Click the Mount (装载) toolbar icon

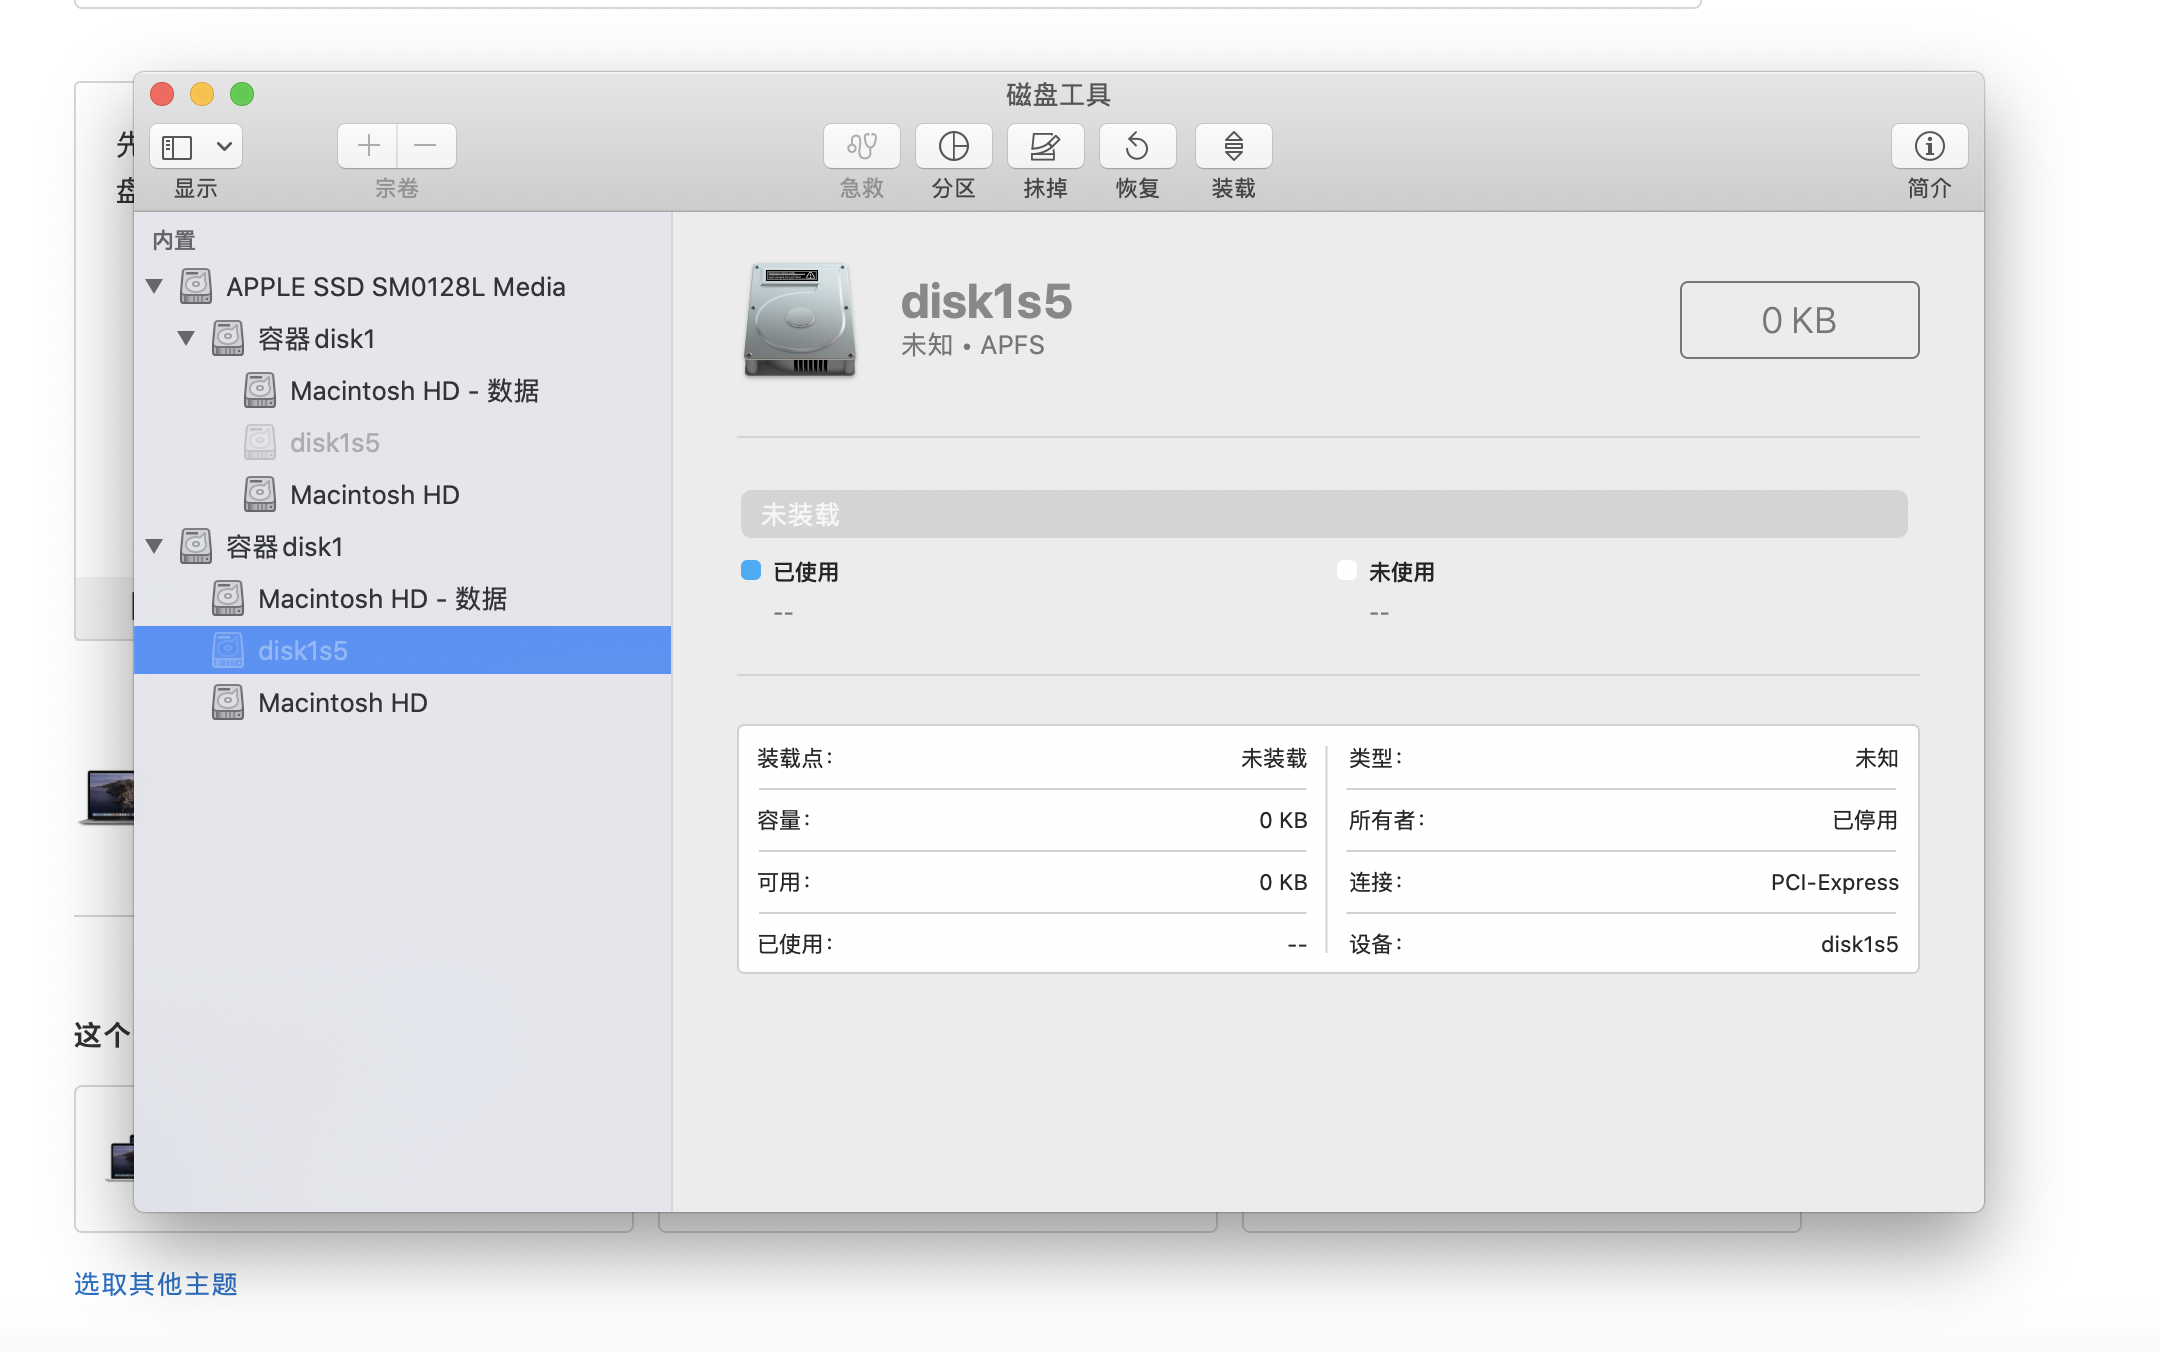tap(1233, 147)
